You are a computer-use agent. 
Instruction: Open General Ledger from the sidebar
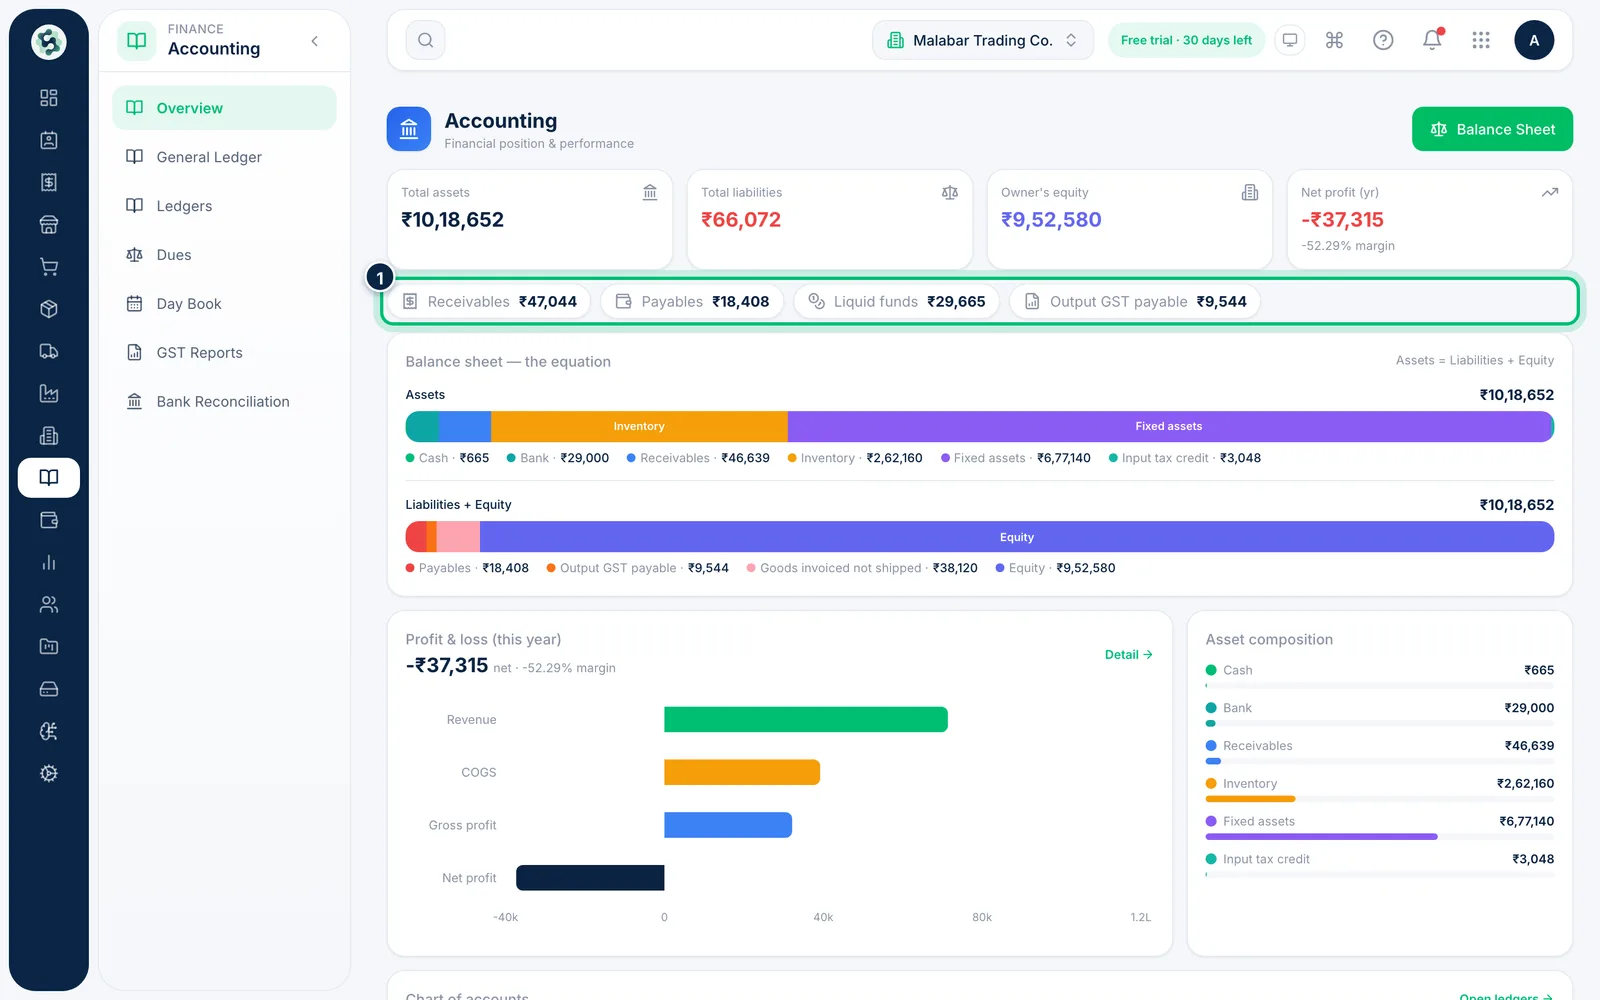click(224, 157)
